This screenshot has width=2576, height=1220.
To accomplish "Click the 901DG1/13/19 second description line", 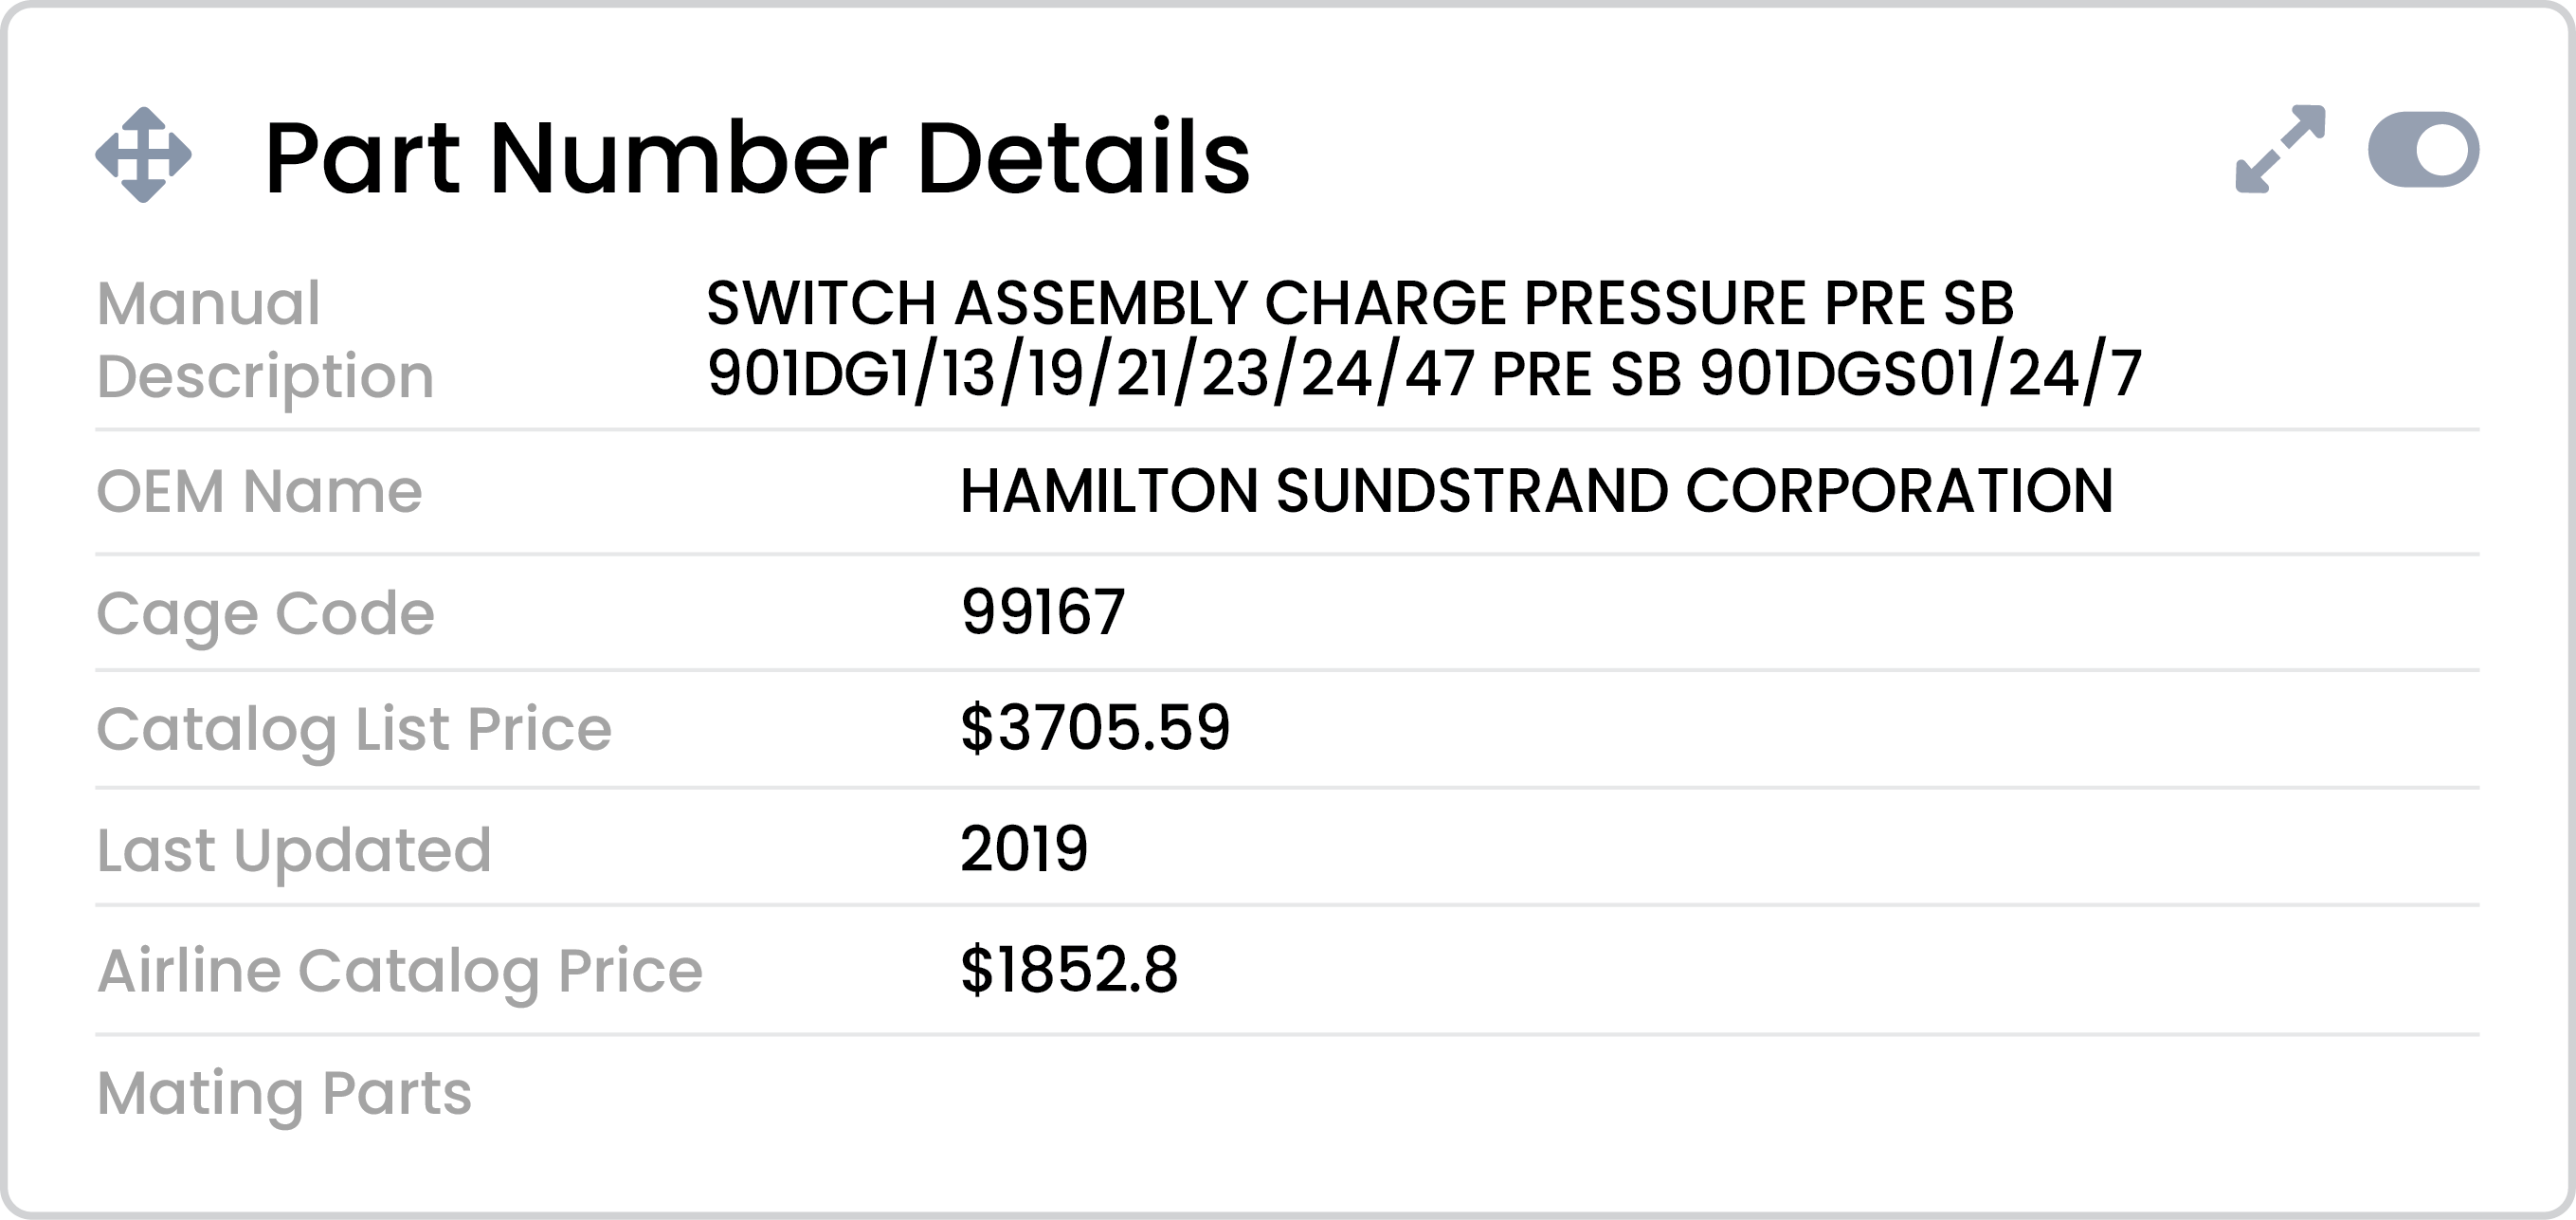I will (x=1424, y=375).
